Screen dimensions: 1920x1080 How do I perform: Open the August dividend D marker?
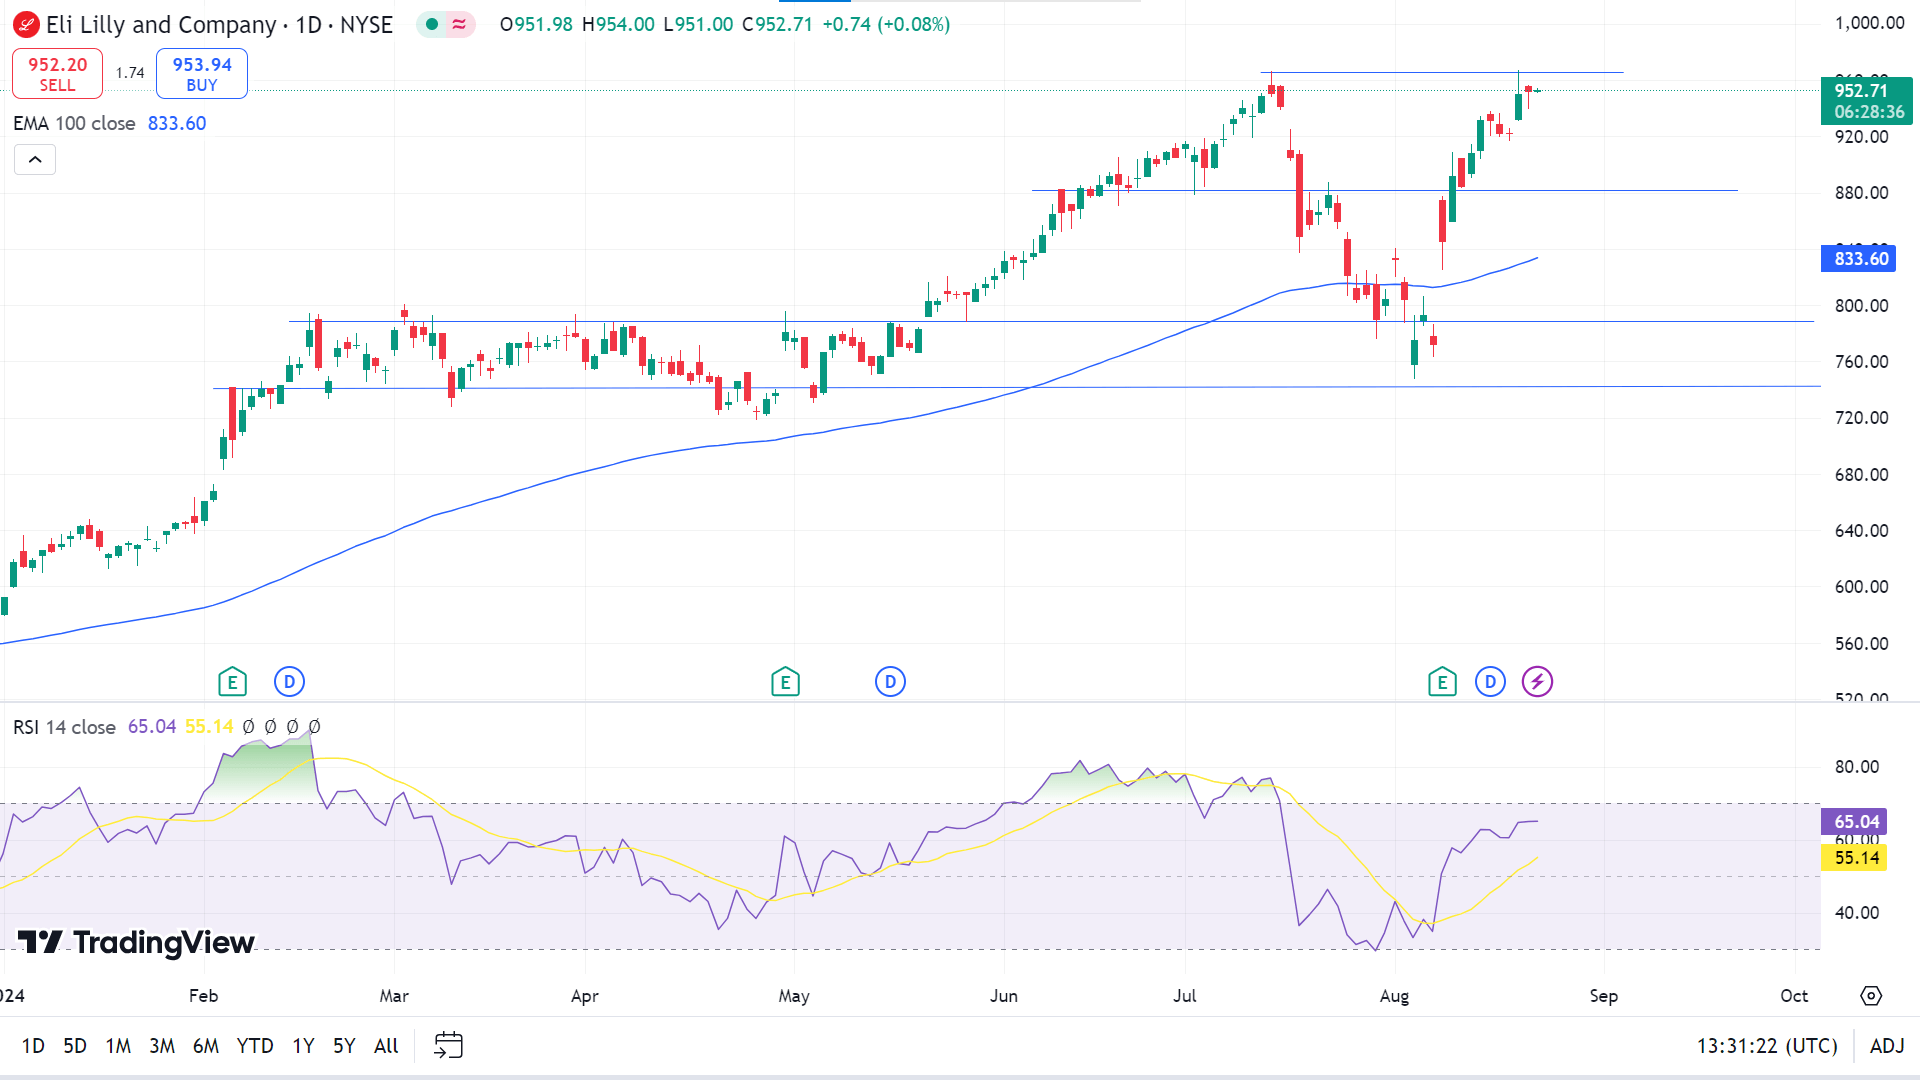coord(1490,682)
